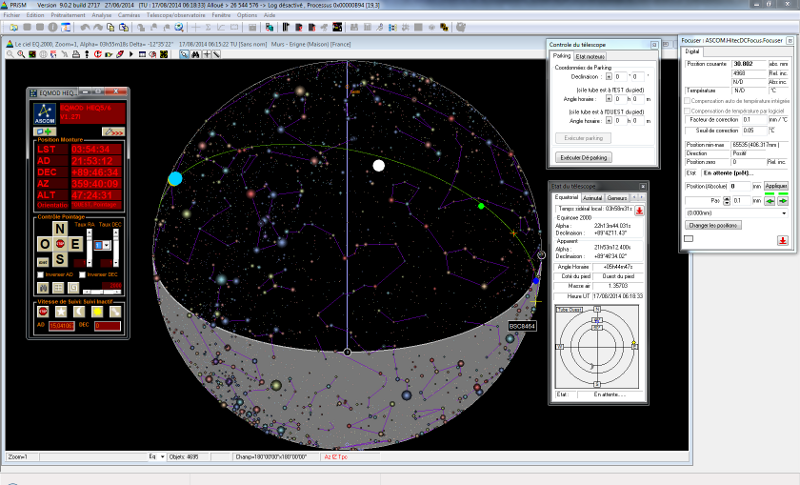Click the Exécuter Dé-parking button
The width and height of the screenshot is (800, 485).
586,157
